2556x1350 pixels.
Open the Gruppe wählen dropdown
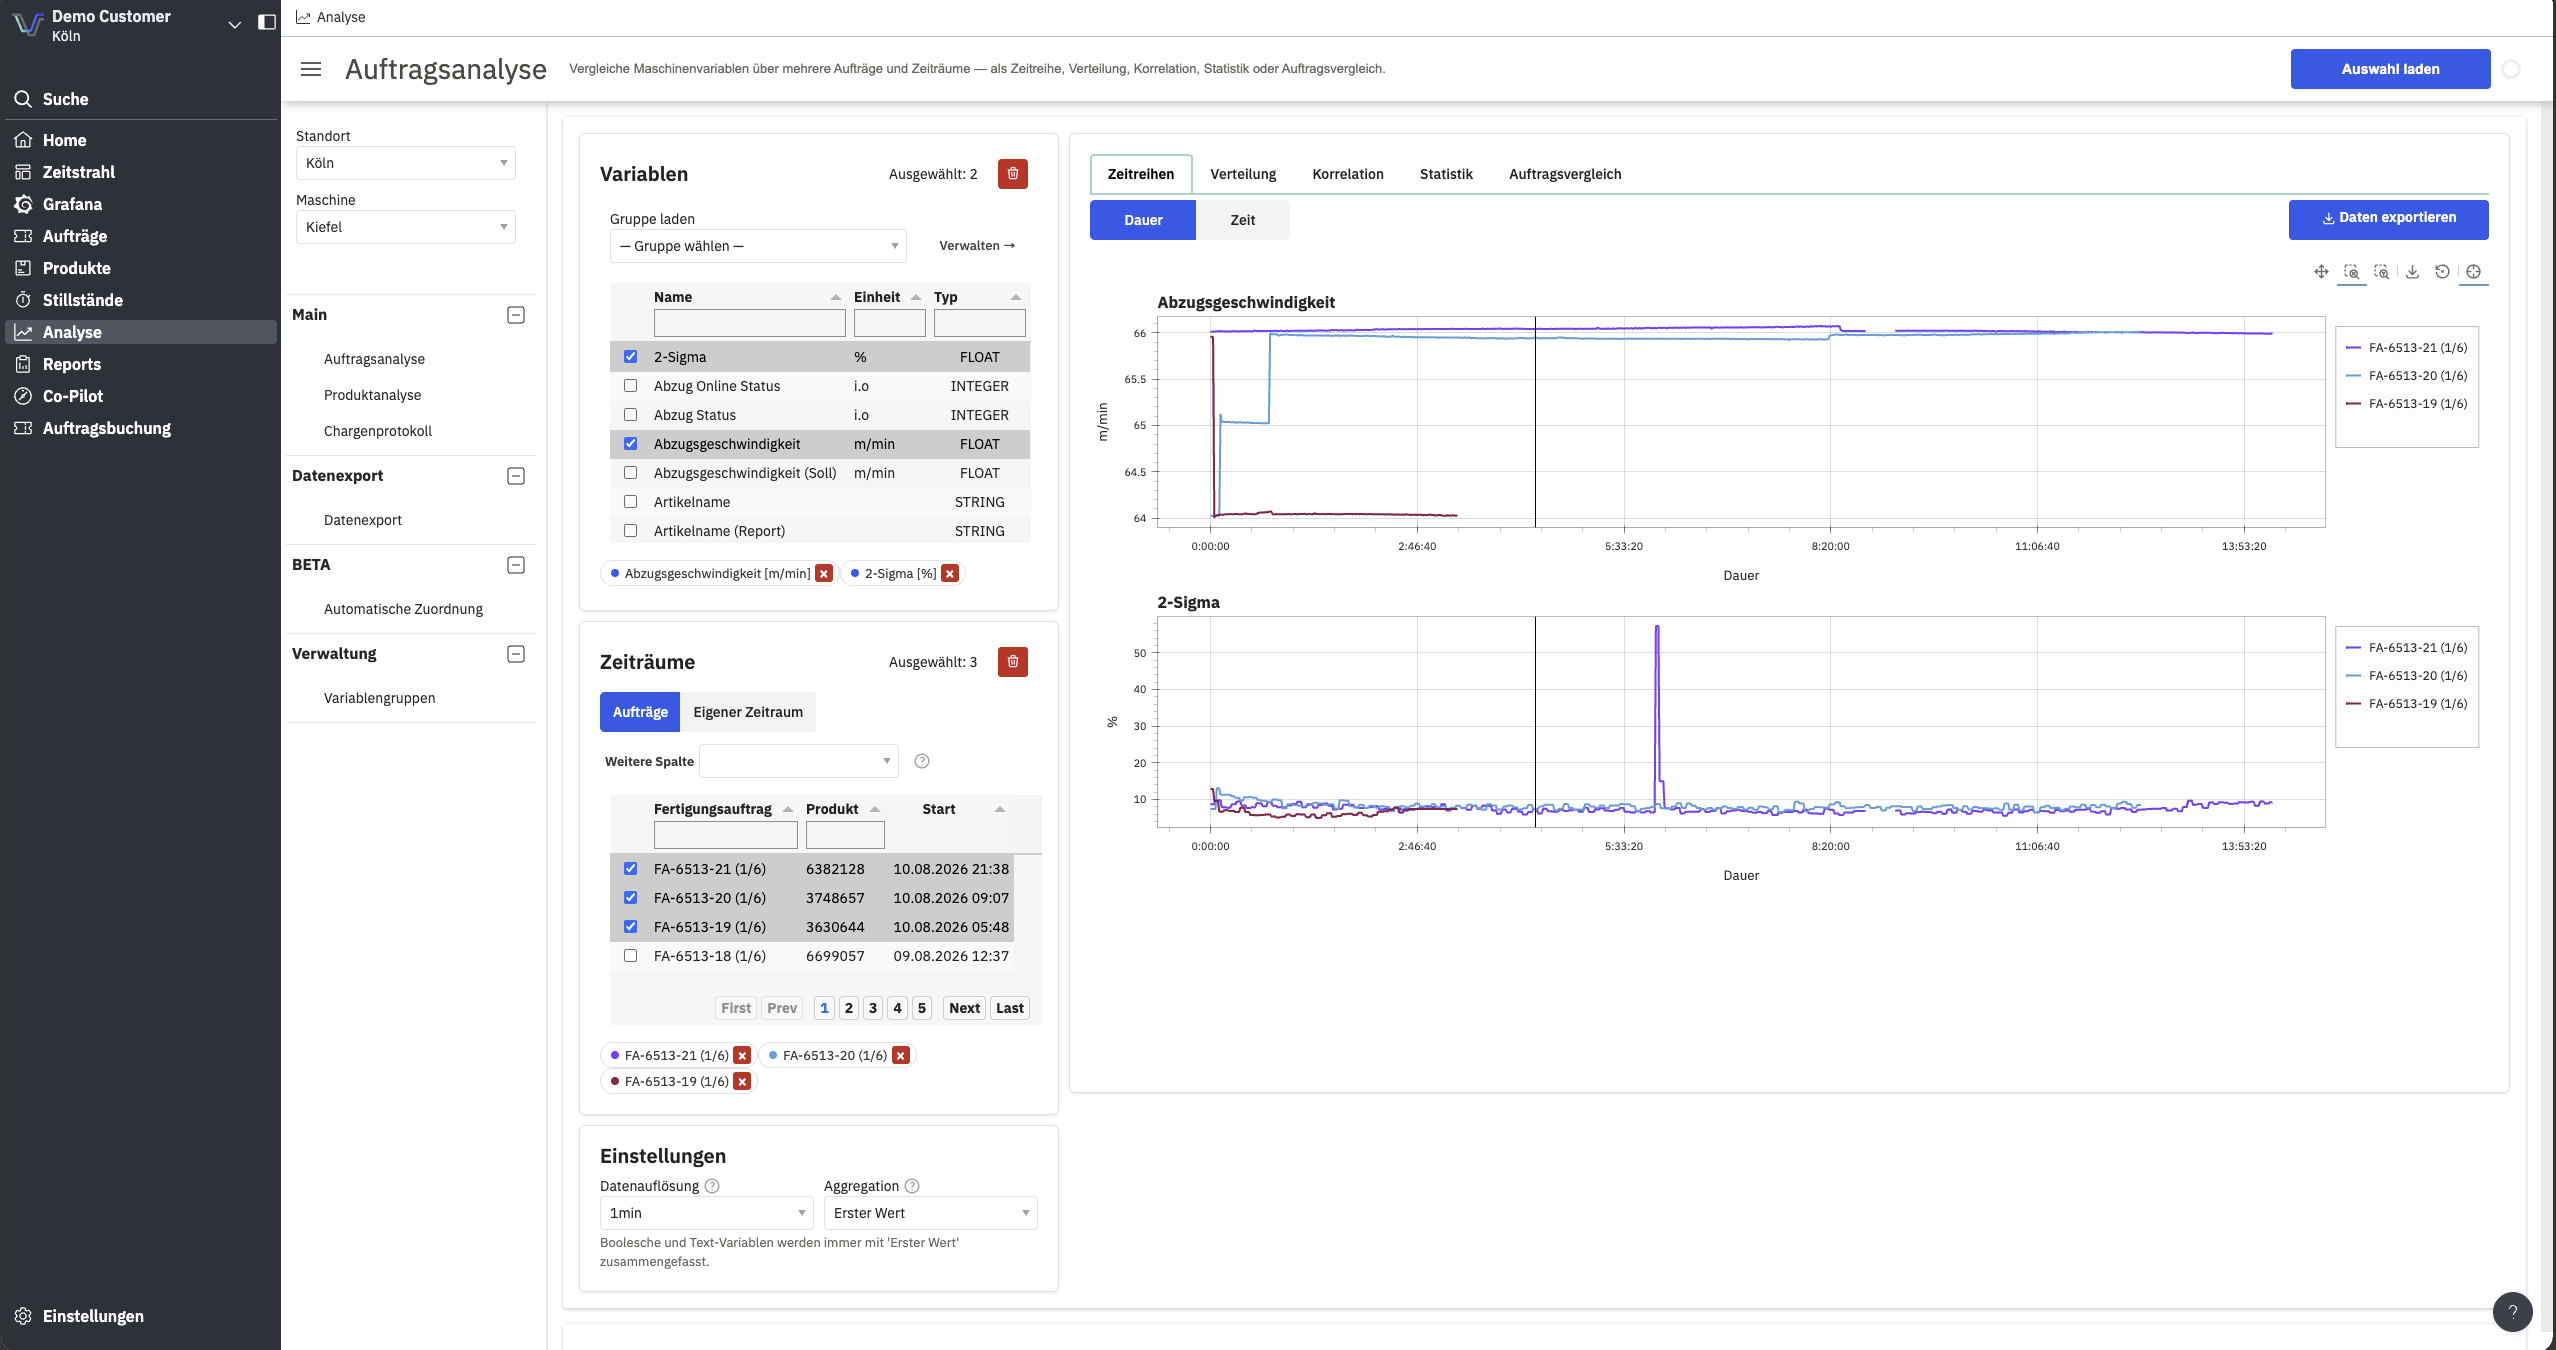[x=758, y=247]
